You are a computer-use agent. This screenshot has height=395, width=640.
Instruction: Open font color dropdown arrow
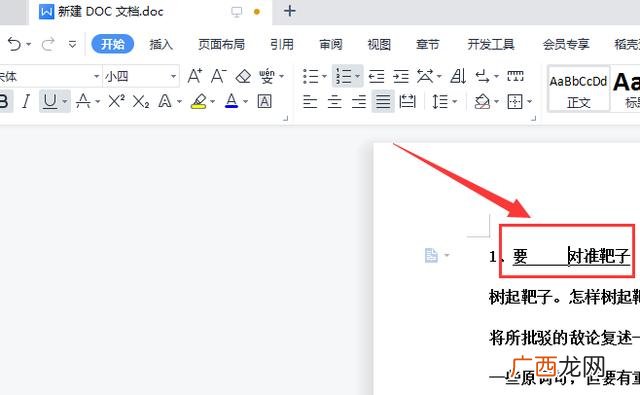(x=245, y=101)
